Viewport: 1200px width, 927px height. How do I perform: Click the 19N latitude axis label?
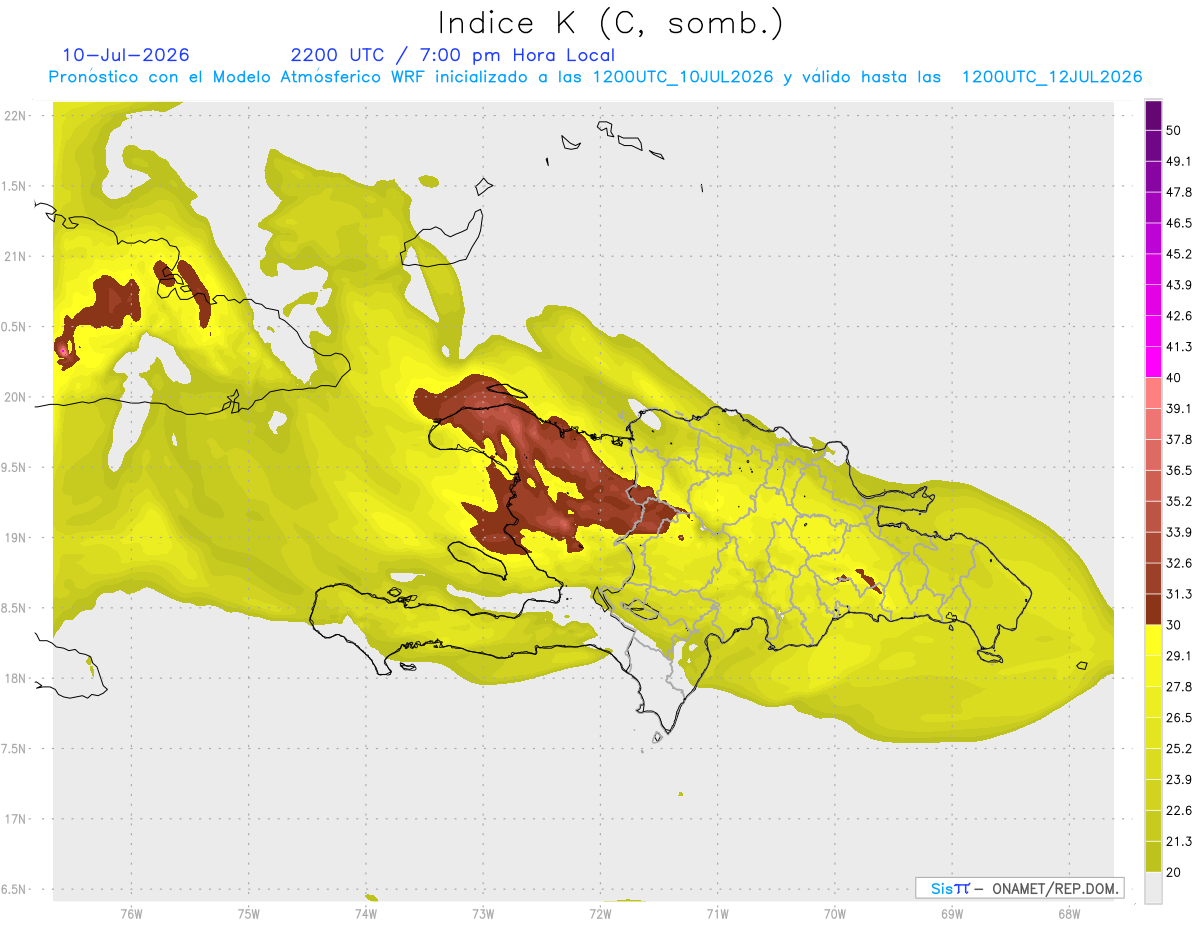tap(17, 537)
